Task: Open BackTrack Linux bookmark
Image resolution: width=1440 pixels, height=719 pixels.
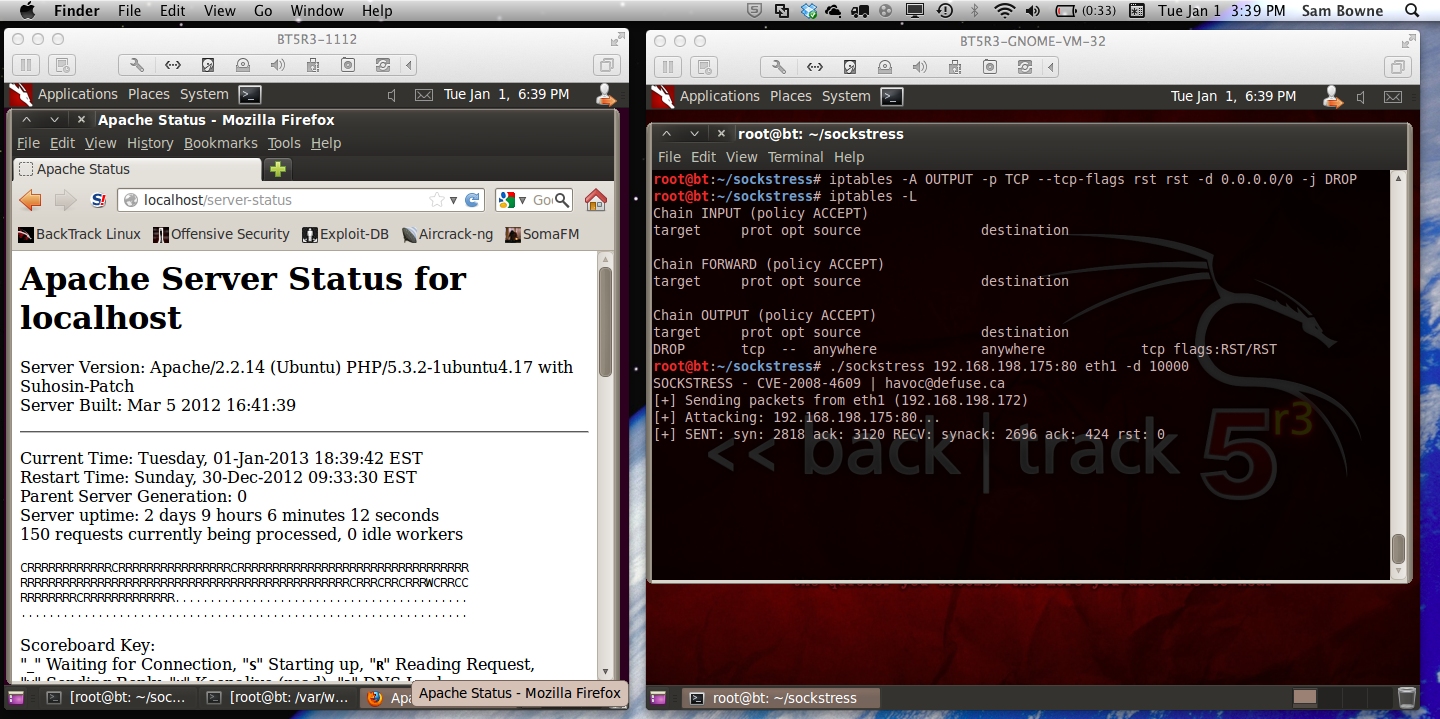Action: (x=79, y=234)
